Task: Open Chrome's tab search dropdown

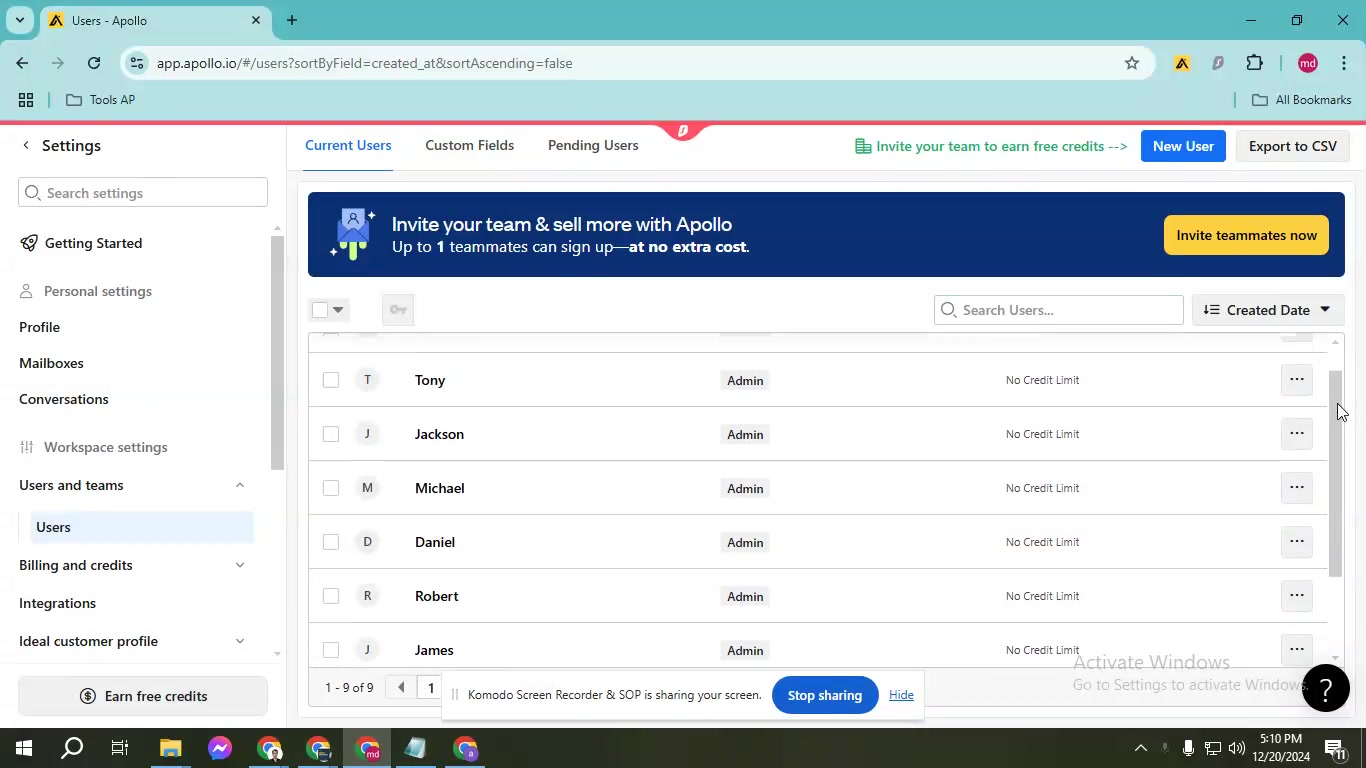Action: point(19,20)
